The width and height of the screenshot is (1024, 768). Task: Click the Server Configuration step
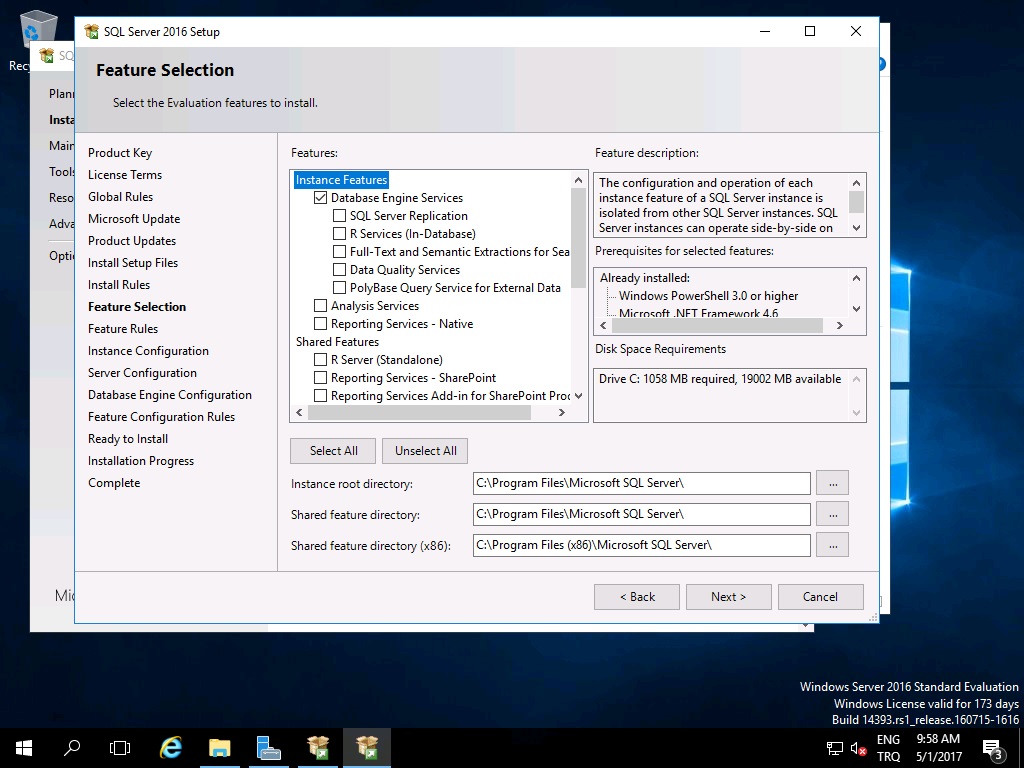(x=142, y=373)
